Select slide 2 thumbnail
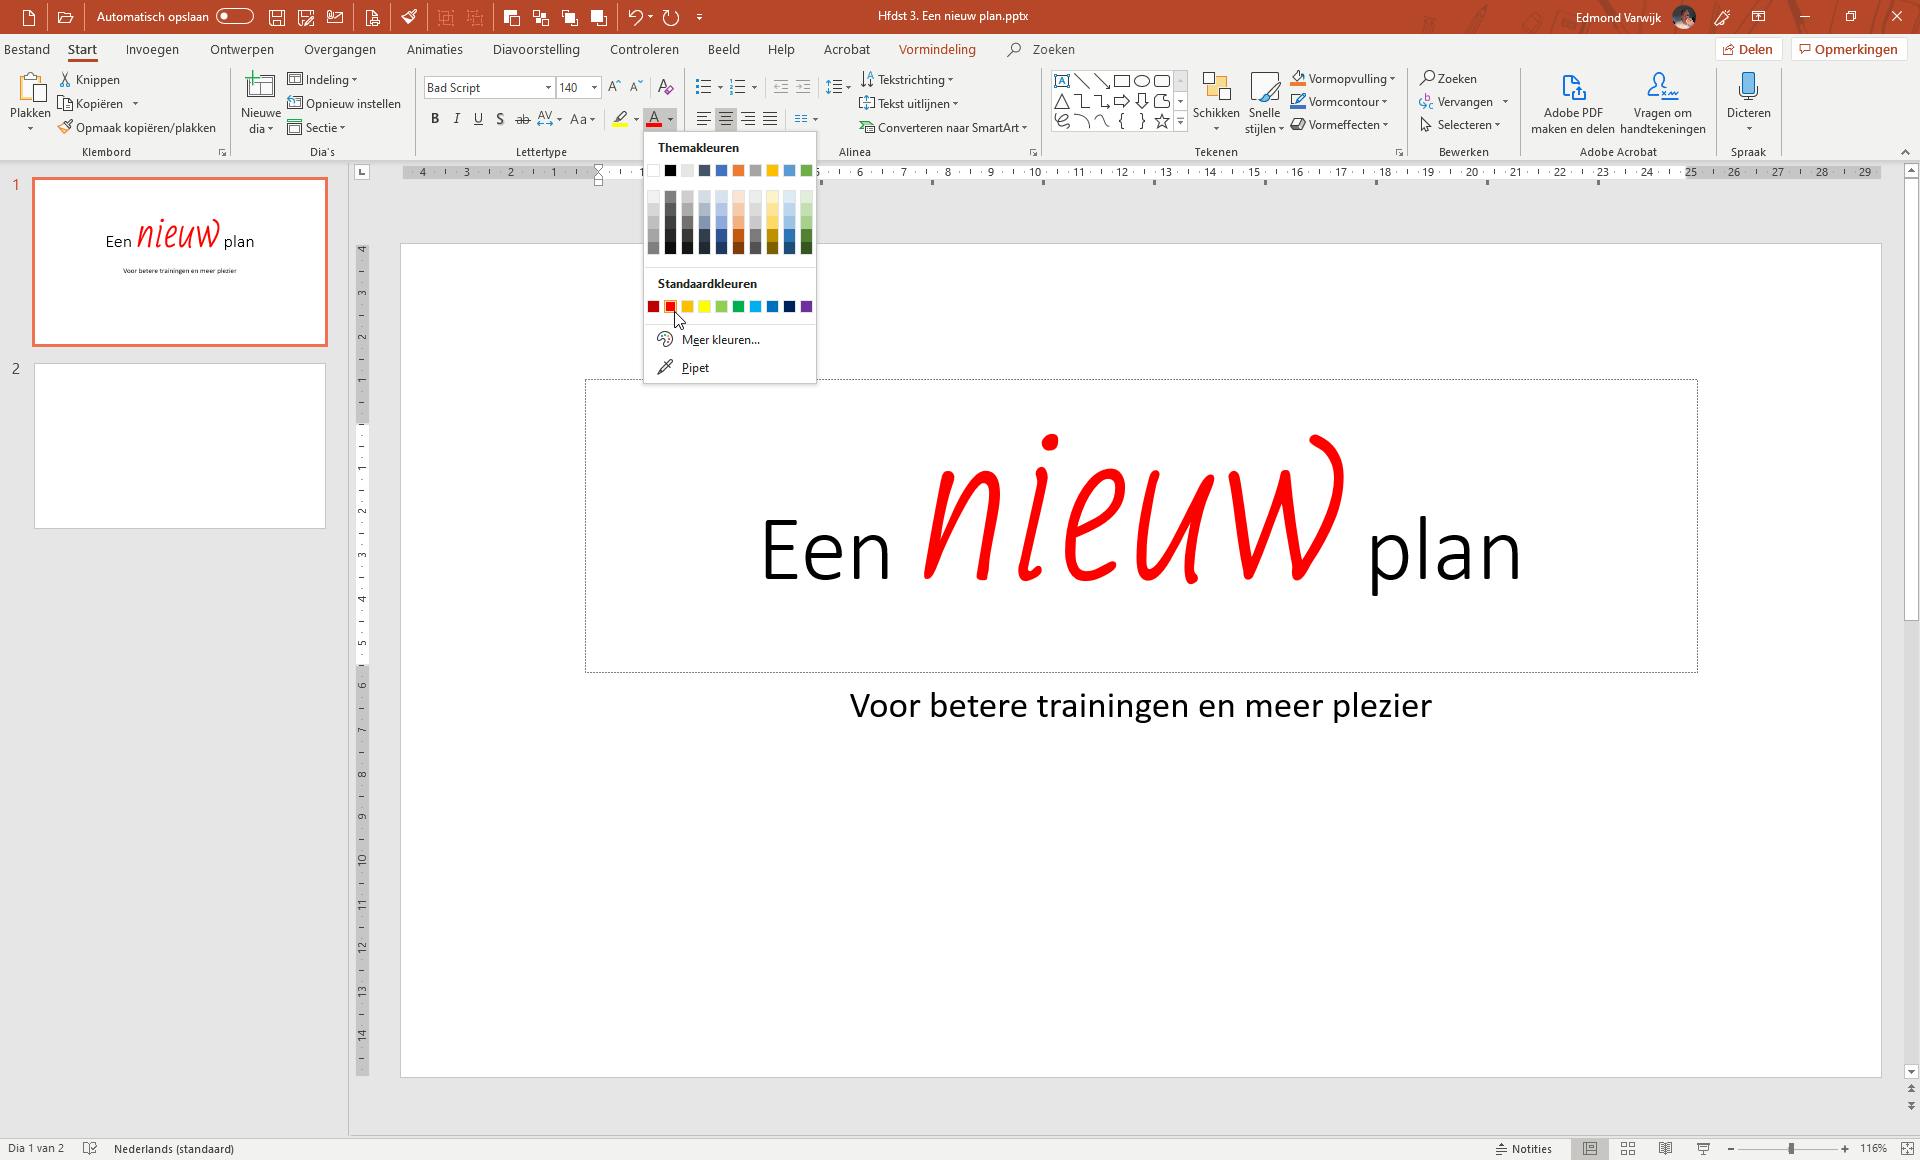1920x1160 pixels. coord(180,446)
